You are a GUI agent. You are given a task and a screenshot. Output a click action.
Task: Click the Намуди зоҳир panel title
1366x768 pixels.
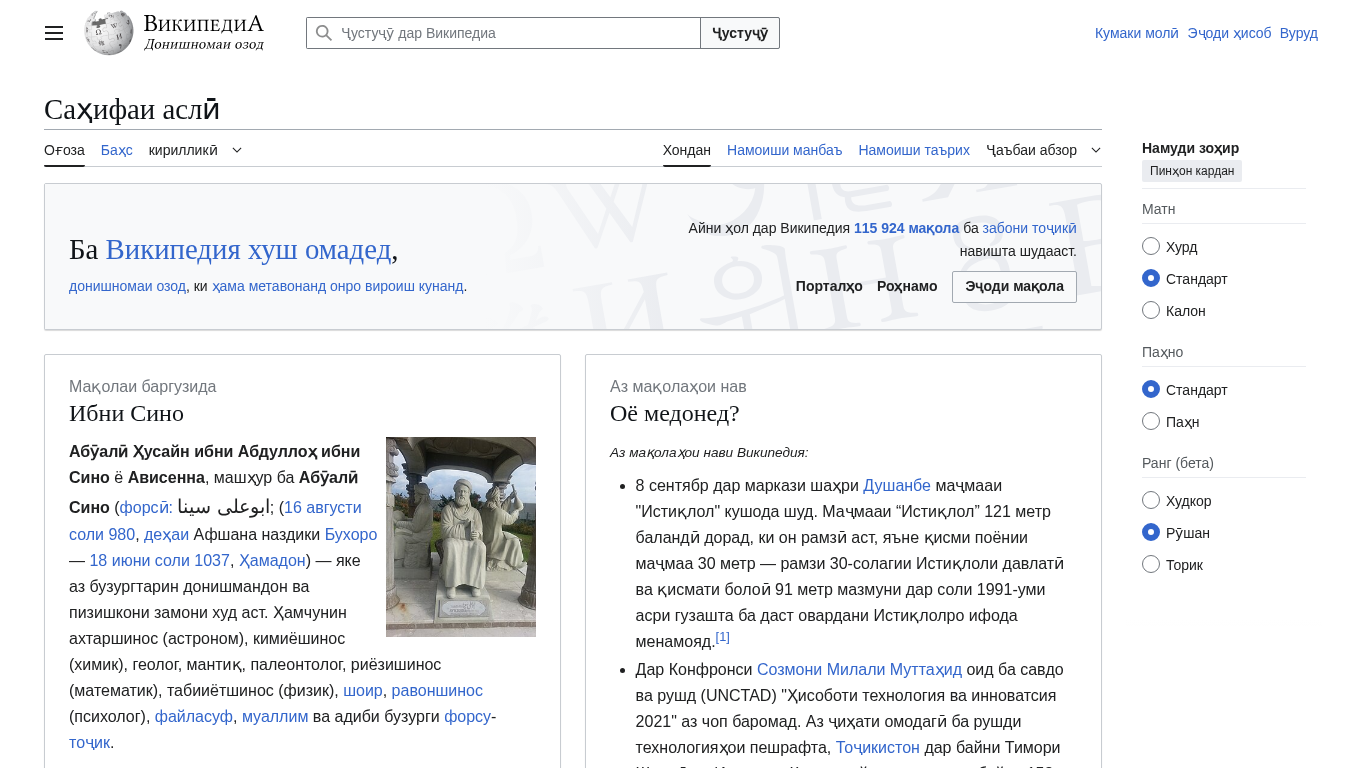(x=1191, y=148)
